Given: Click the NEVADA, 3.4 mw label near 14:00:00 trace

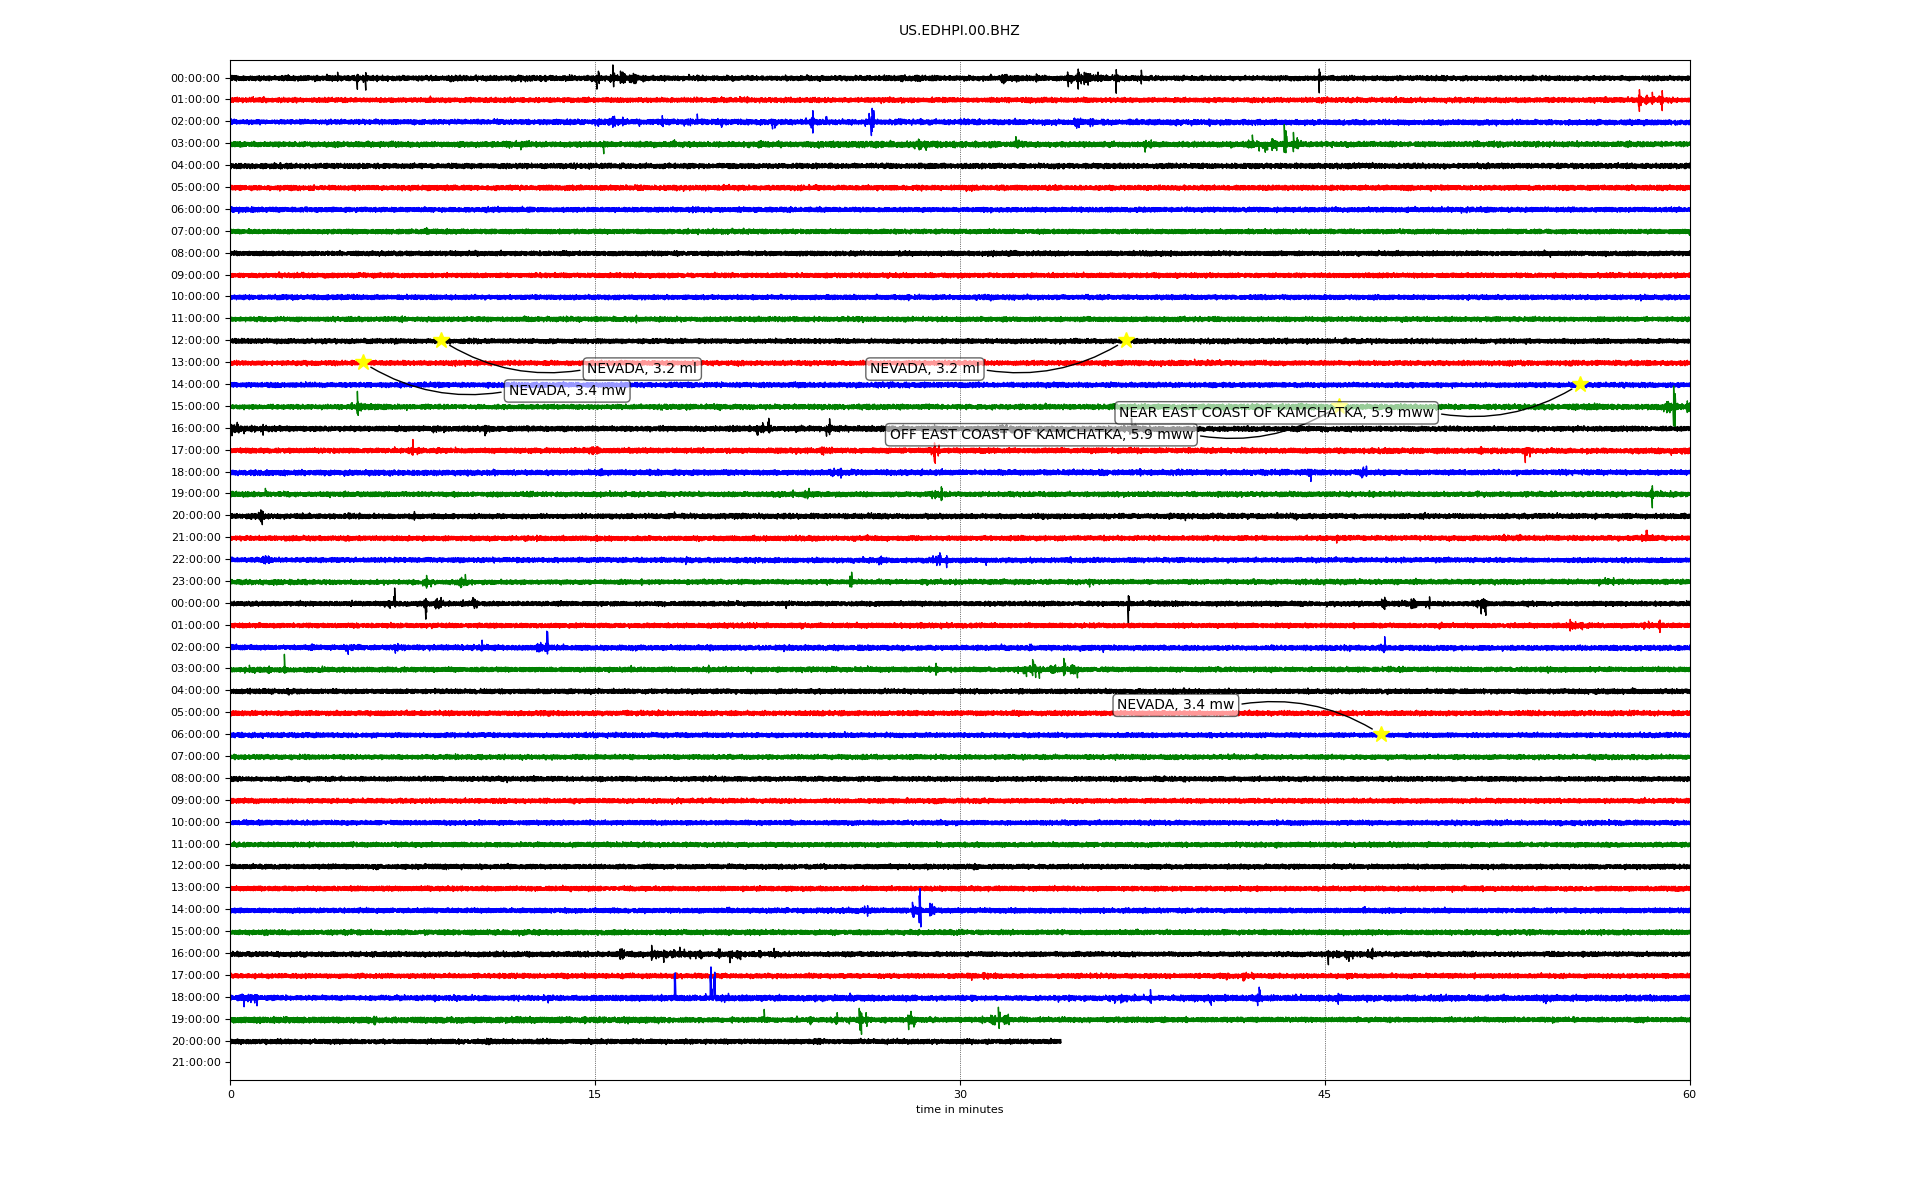Looking at the screenshot, I should pyautogui.click(x=567, y=391).
